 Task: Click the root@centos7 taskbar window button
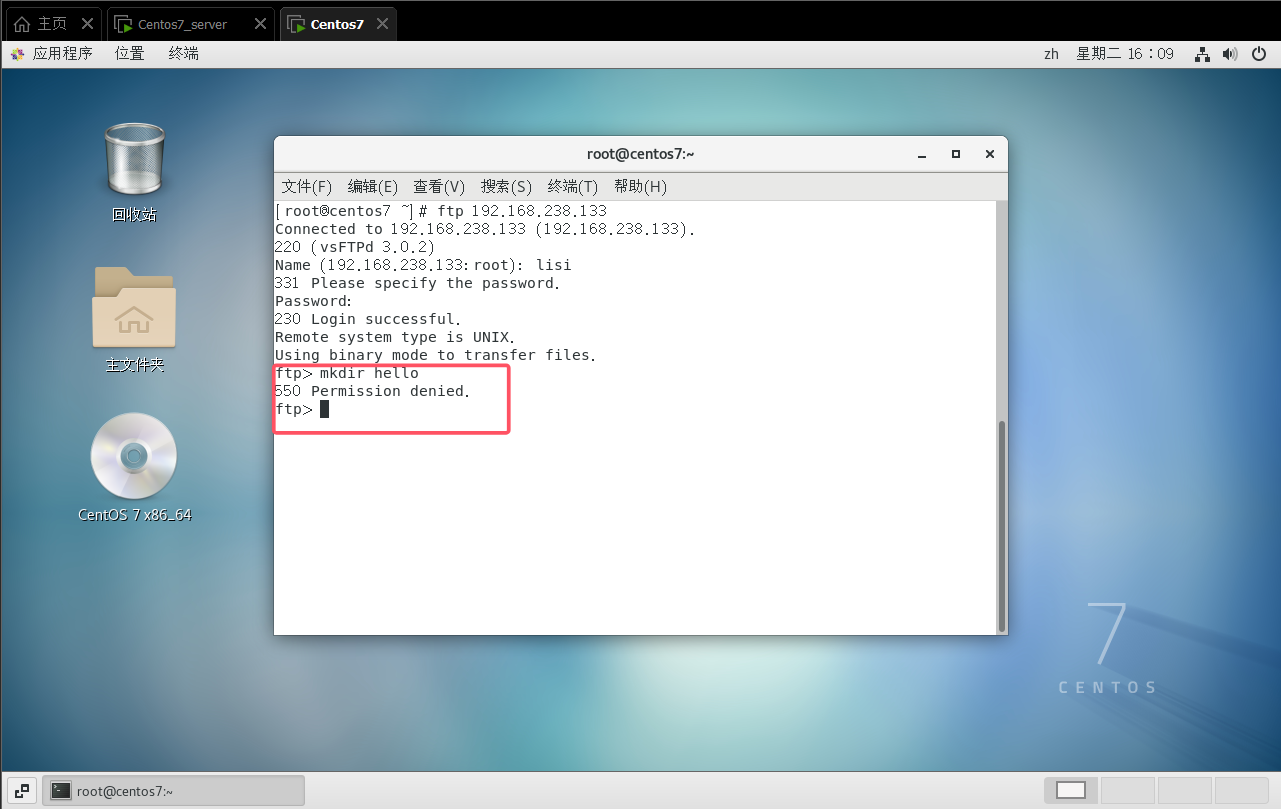pyautogui.click(x=173, y=790)
